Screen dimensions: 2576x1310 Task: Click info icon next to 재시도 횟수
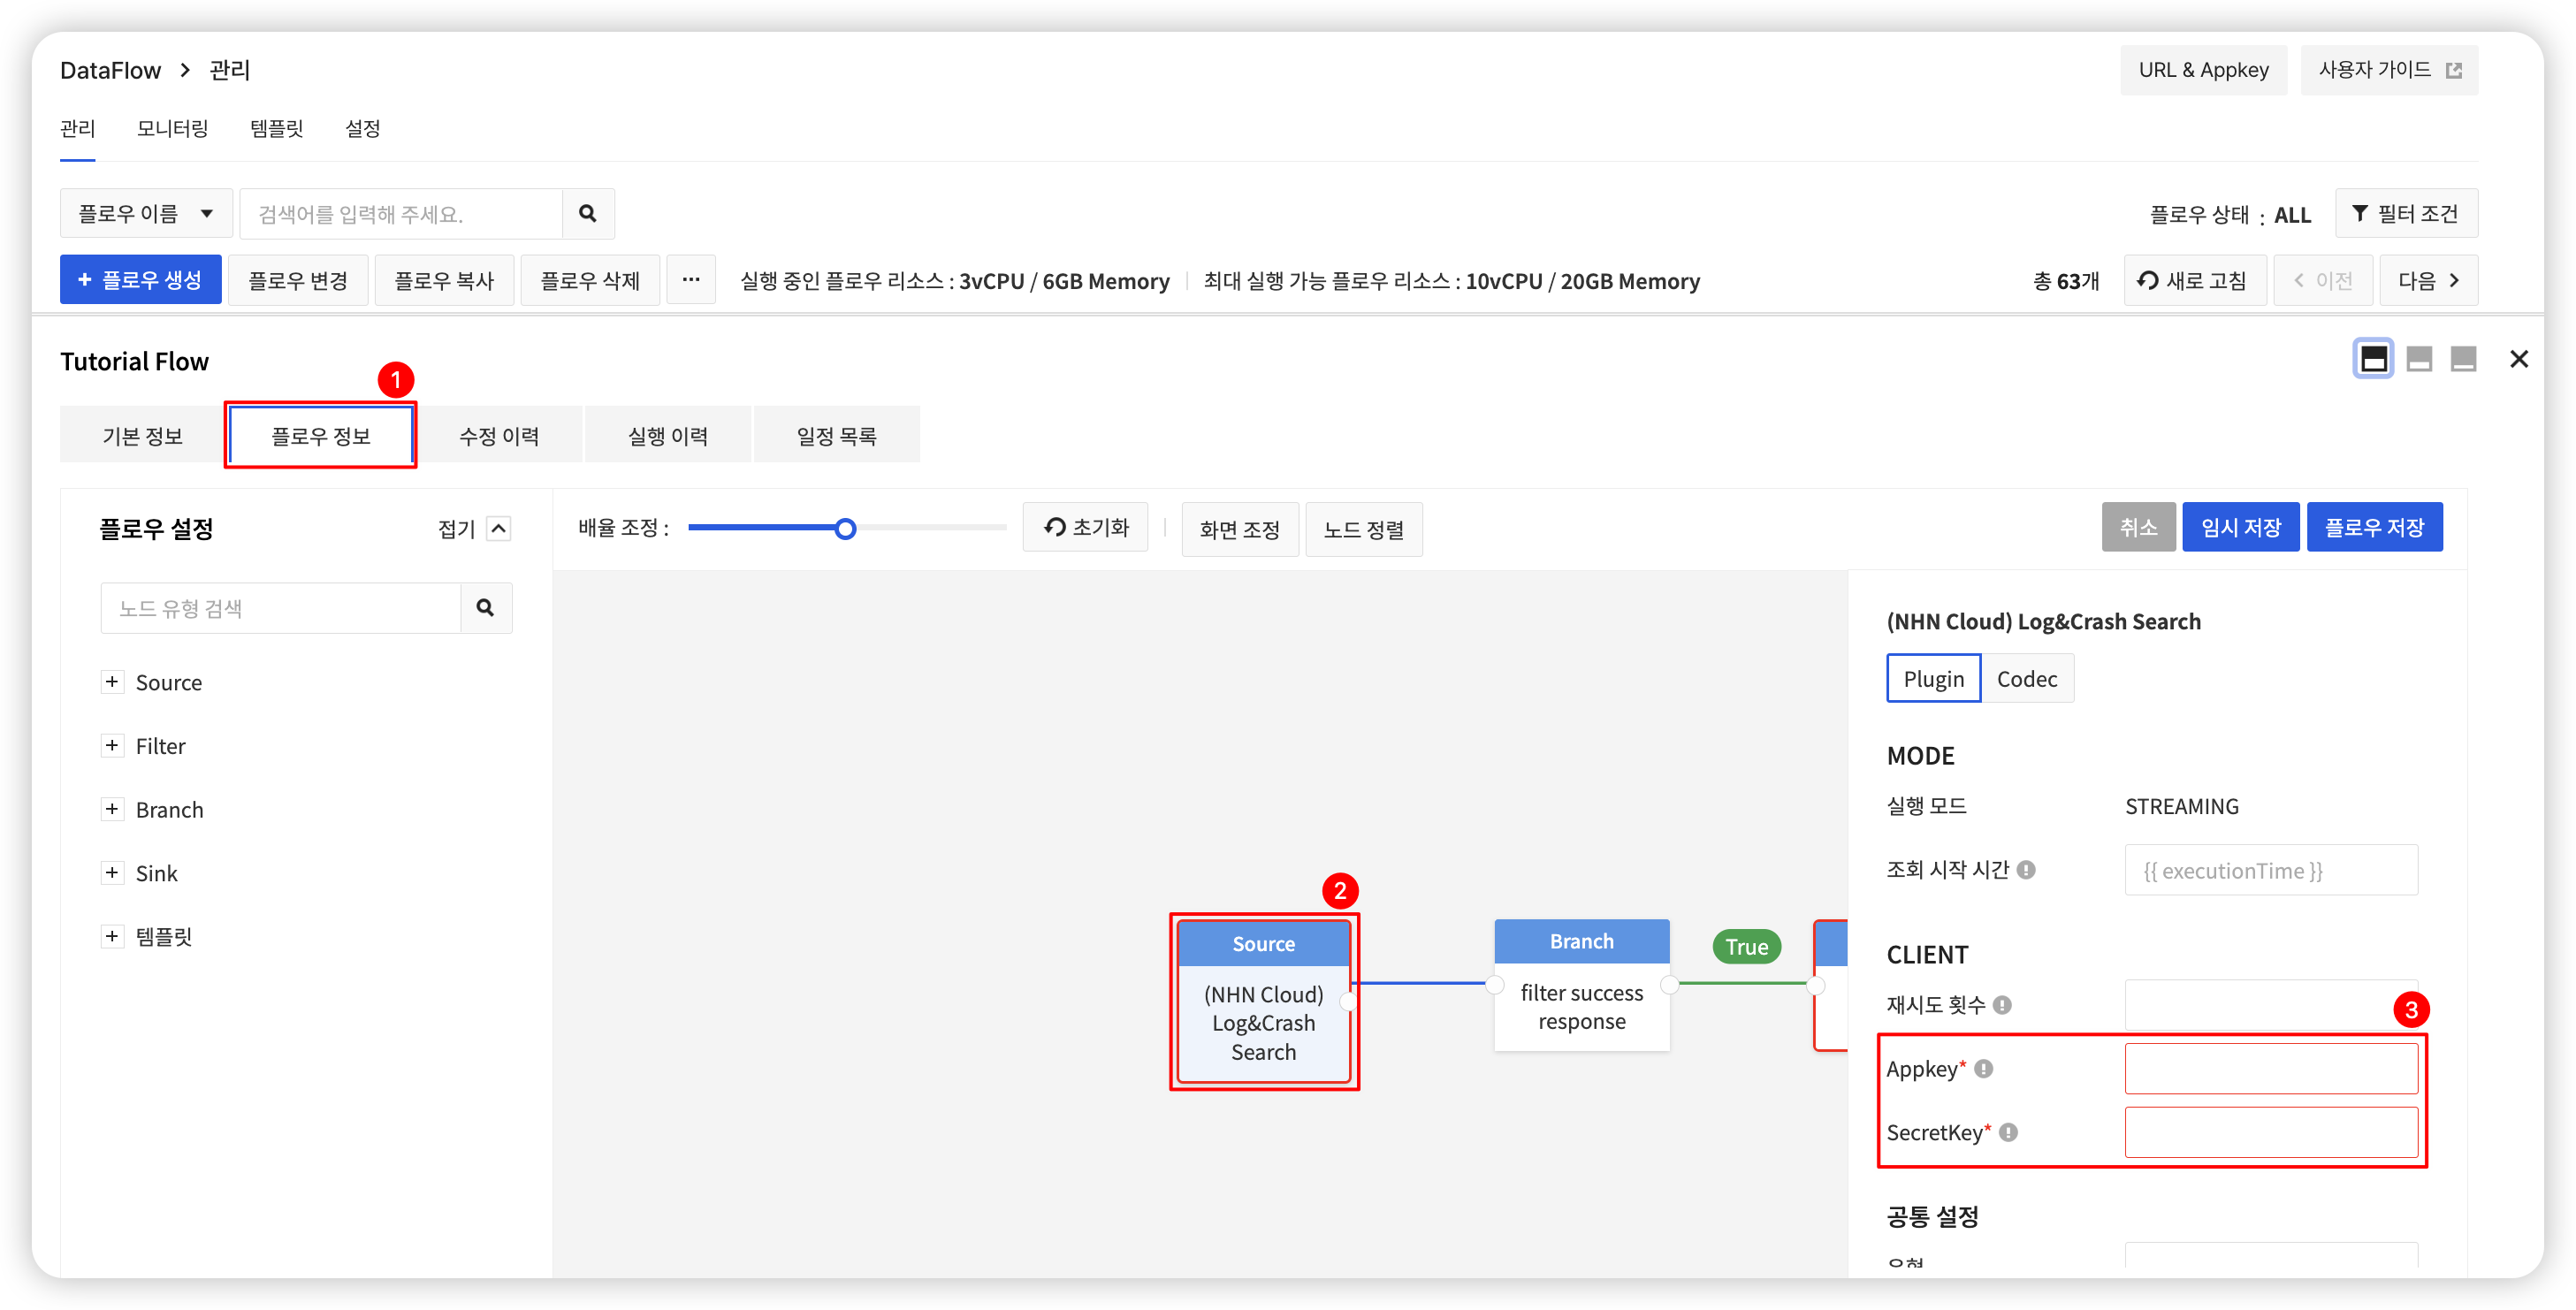coord(2002,1005)
